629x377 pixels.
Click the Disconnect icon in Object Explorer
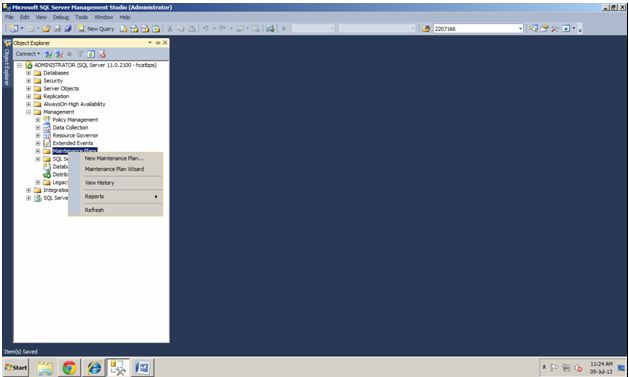[59, 54]
